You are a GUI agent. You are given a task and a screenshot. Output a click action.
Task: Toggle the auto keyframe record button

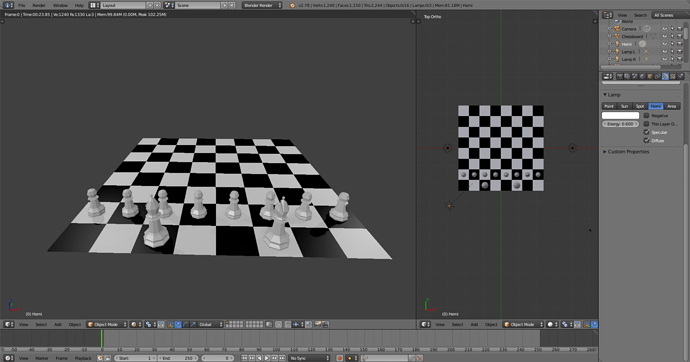(339, 358)
